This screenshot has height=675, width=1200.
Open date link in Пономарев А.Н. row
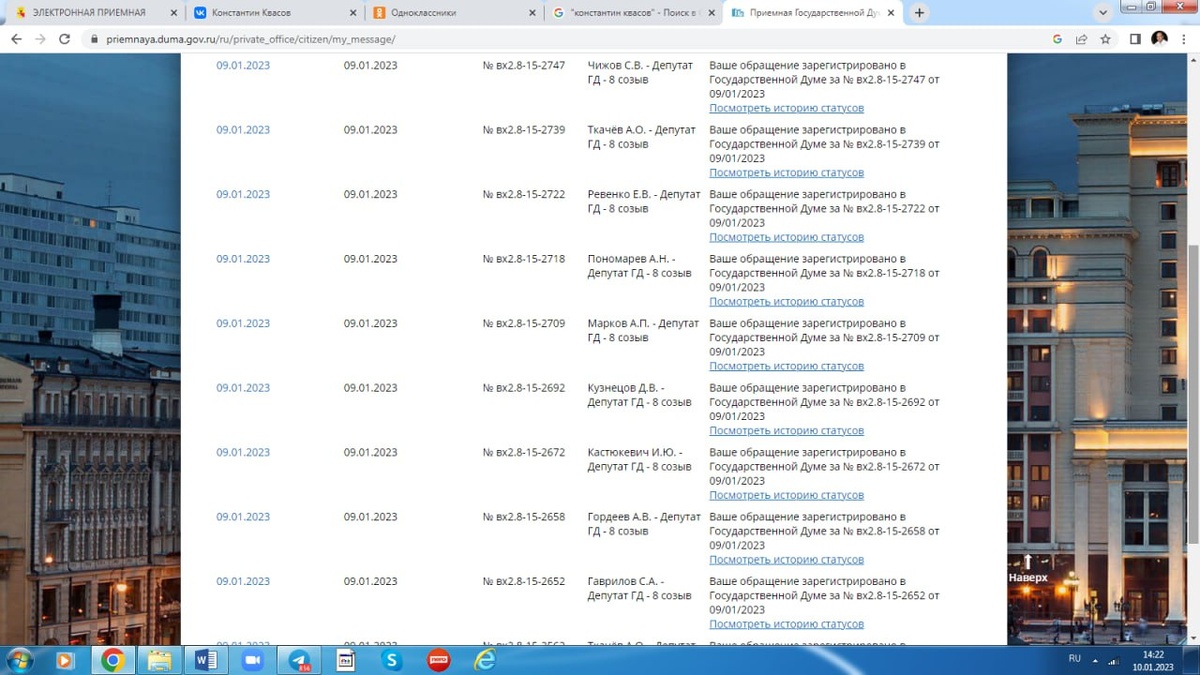[243, 259]
